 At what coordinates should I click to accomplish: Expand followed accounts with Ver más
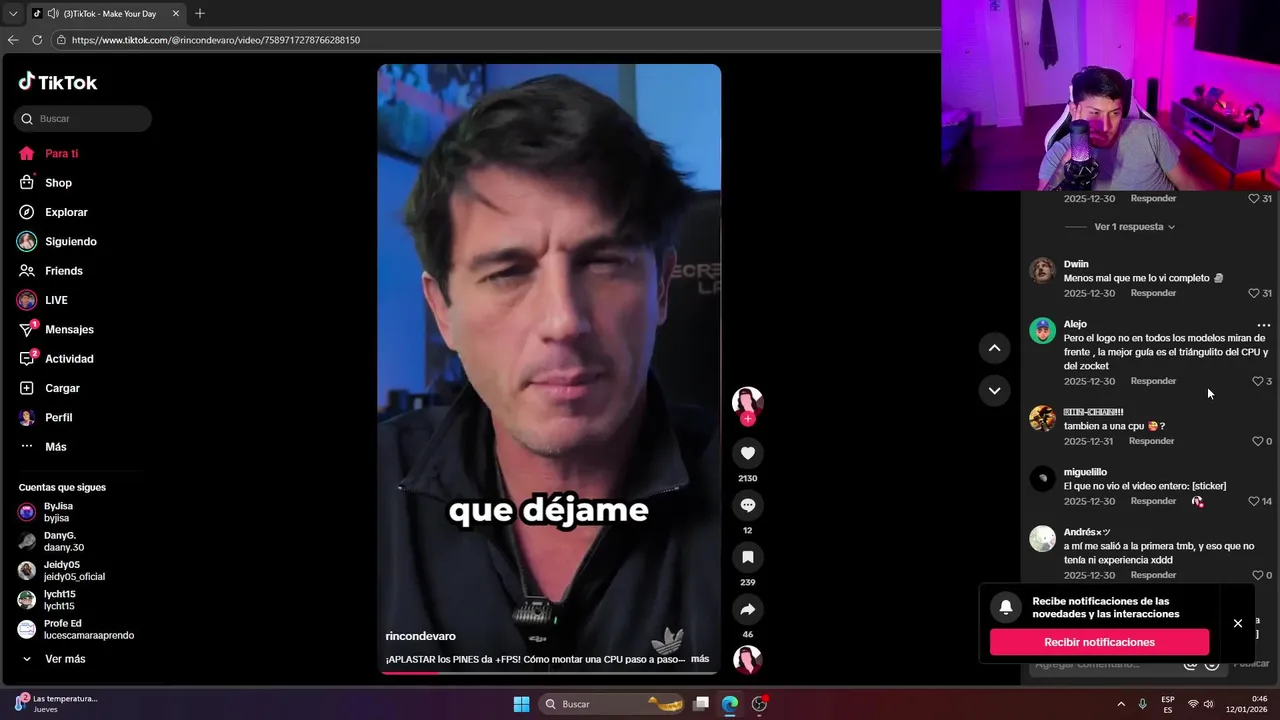point(65,659)
